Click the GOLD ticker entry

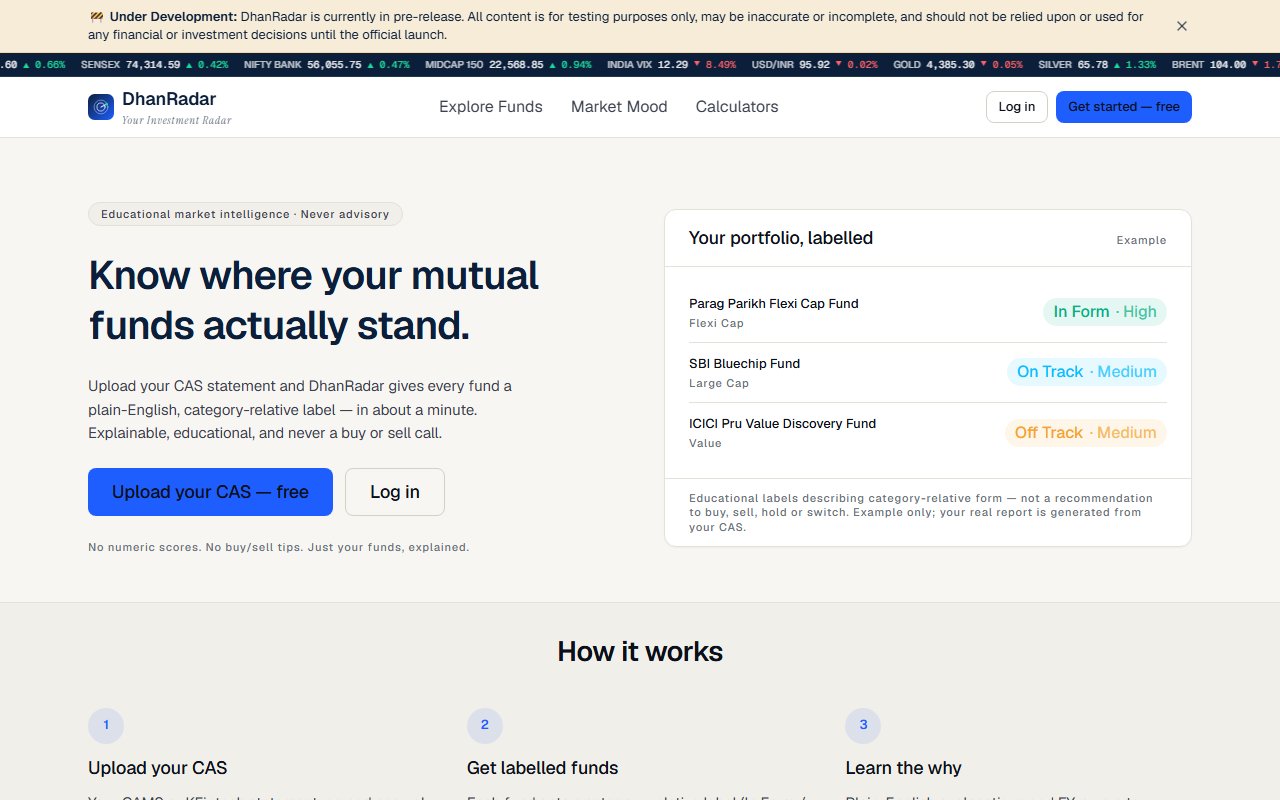click(958, 65)
